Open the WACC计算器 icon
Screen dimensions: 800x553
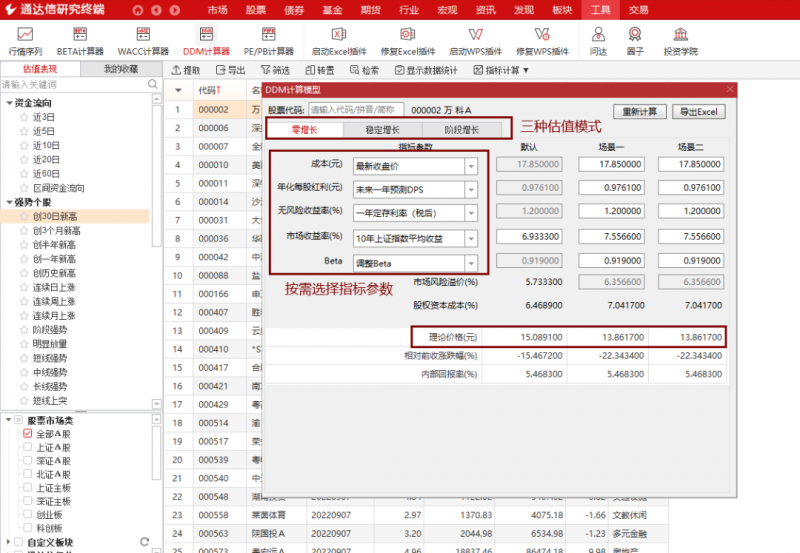click(x=143, y=41)
